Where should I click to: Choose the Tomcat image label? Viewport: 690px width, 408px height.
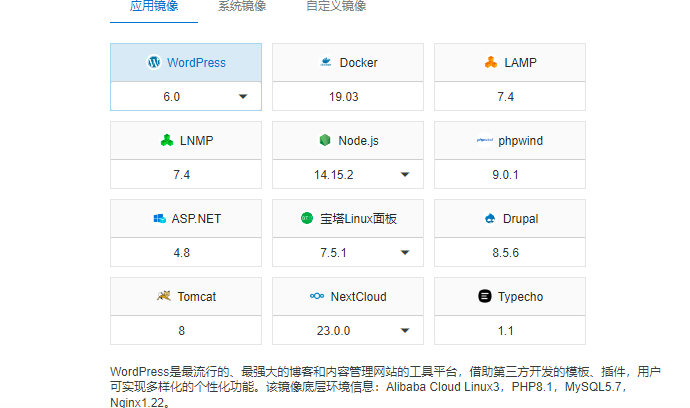(x=197, y=297)
